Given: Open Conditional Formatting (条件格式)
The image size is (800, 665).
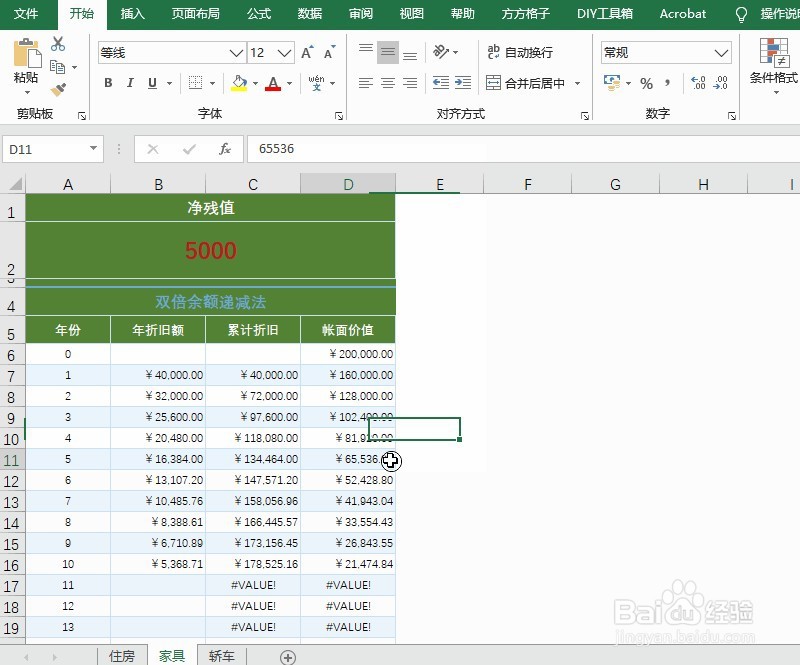Looking at the screenshot, I should pos(774,65).
